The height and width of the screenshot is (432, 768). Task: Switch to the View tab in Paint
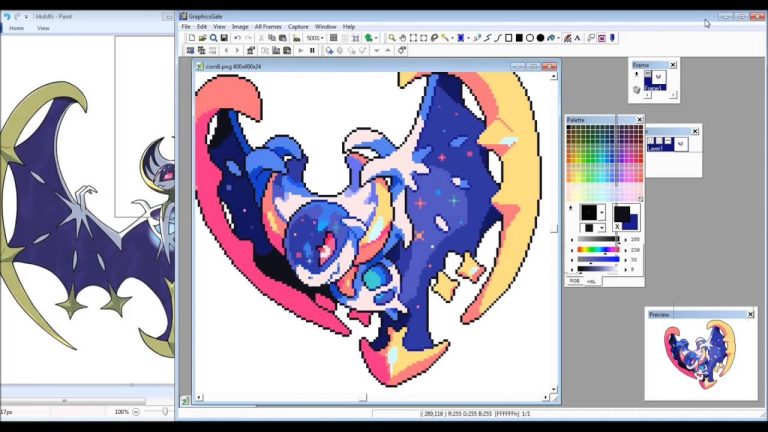pos(43,28)
